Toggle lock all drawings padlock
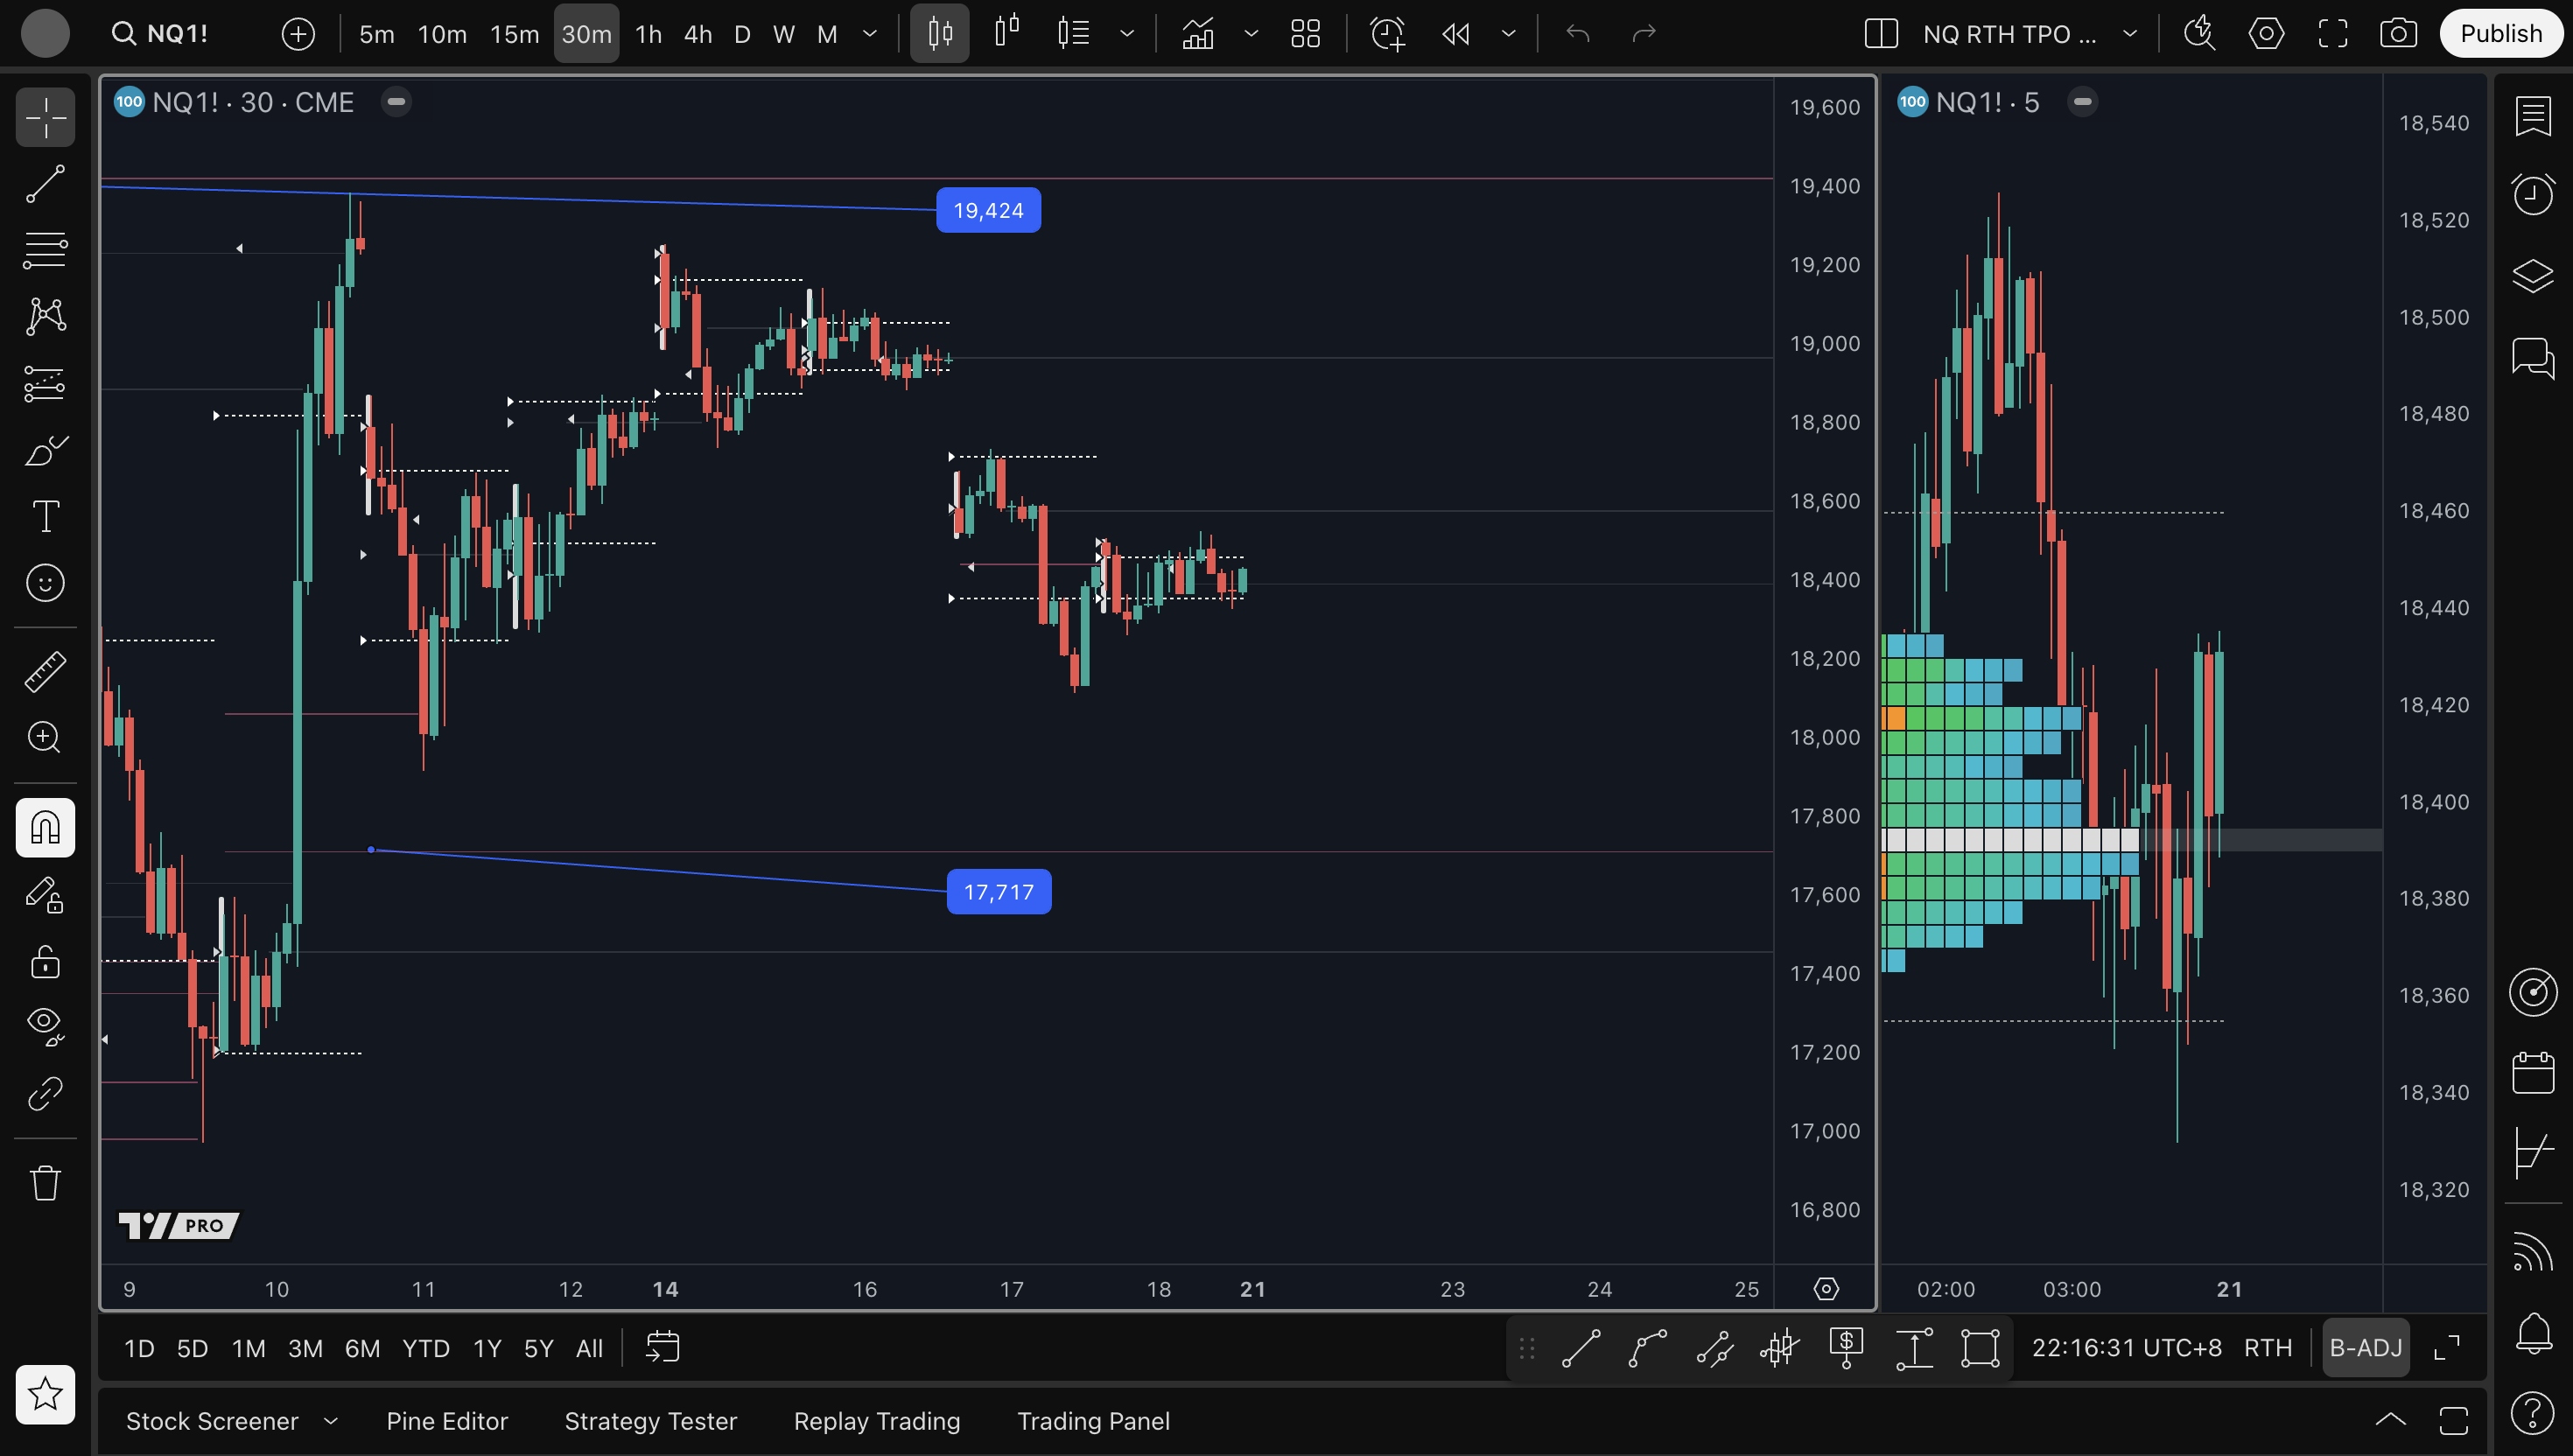This screenshot has height=1456, width=2573. pyautogui.click(x=45, y=961)
